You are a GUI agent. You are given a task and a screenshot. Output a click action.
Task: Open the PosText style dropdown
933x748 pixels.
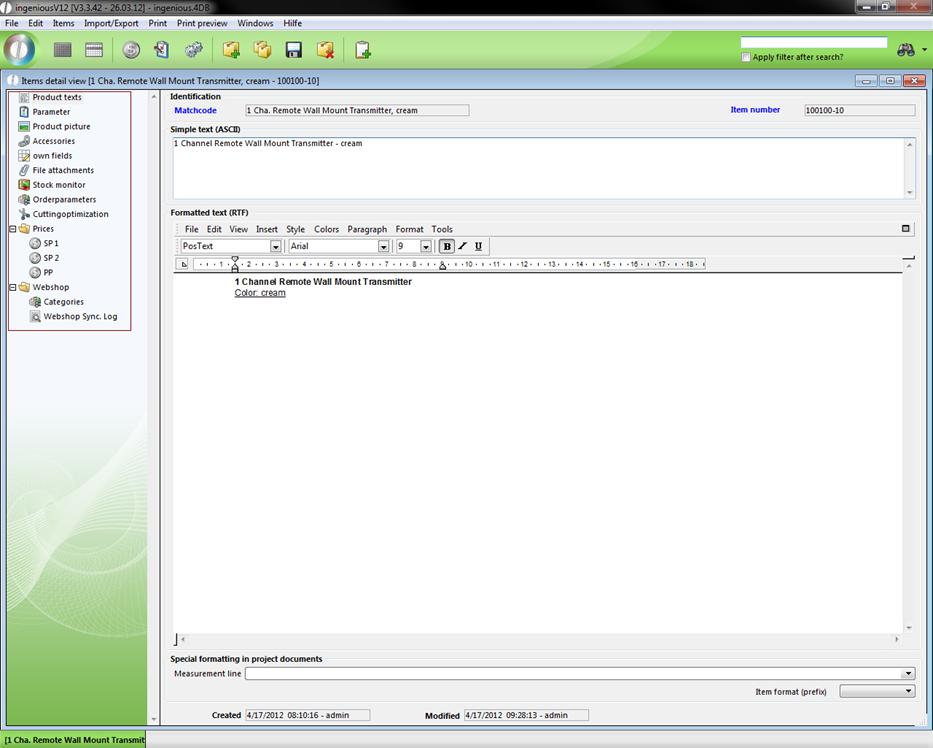click(x=276, y=247)
